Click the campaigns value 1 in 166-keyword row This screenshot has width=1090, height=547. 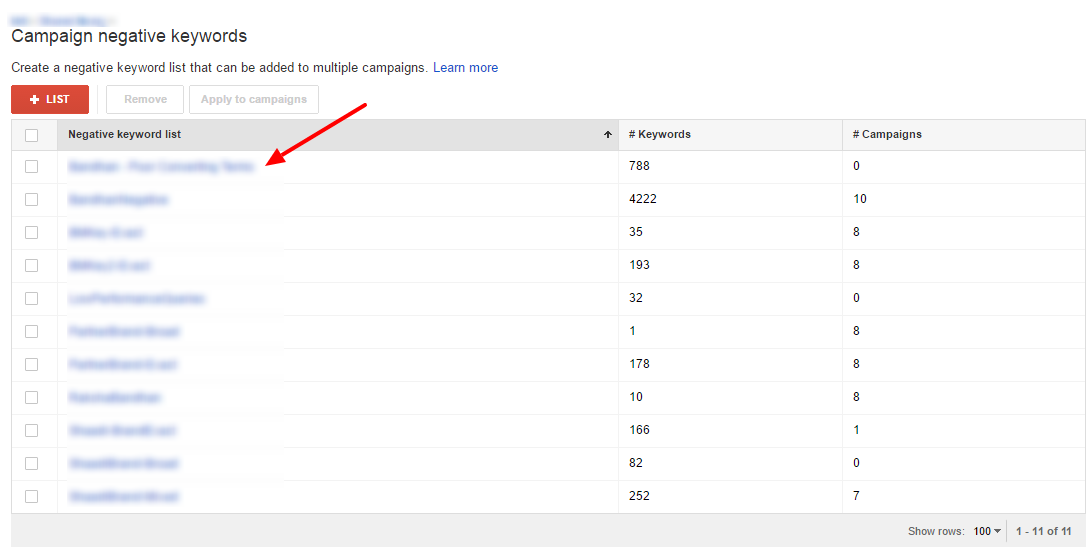click(856, 430)
